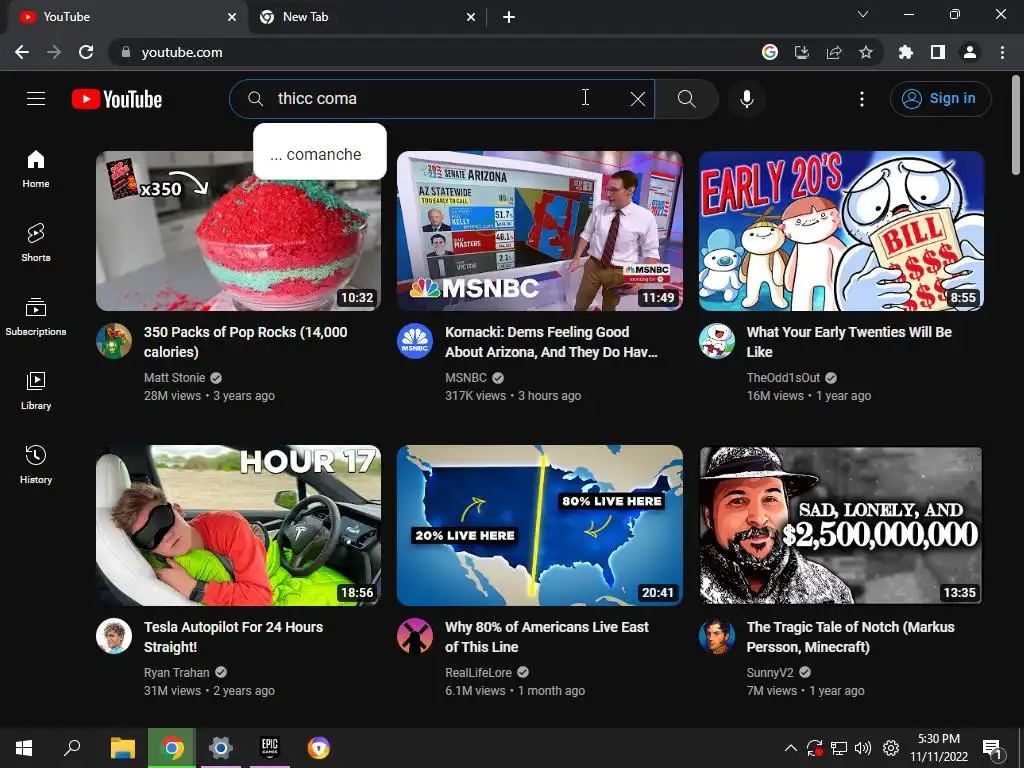1024x768 pixels.
Task: Select the 'comanche' search suggestion
Action: (320, 154)
